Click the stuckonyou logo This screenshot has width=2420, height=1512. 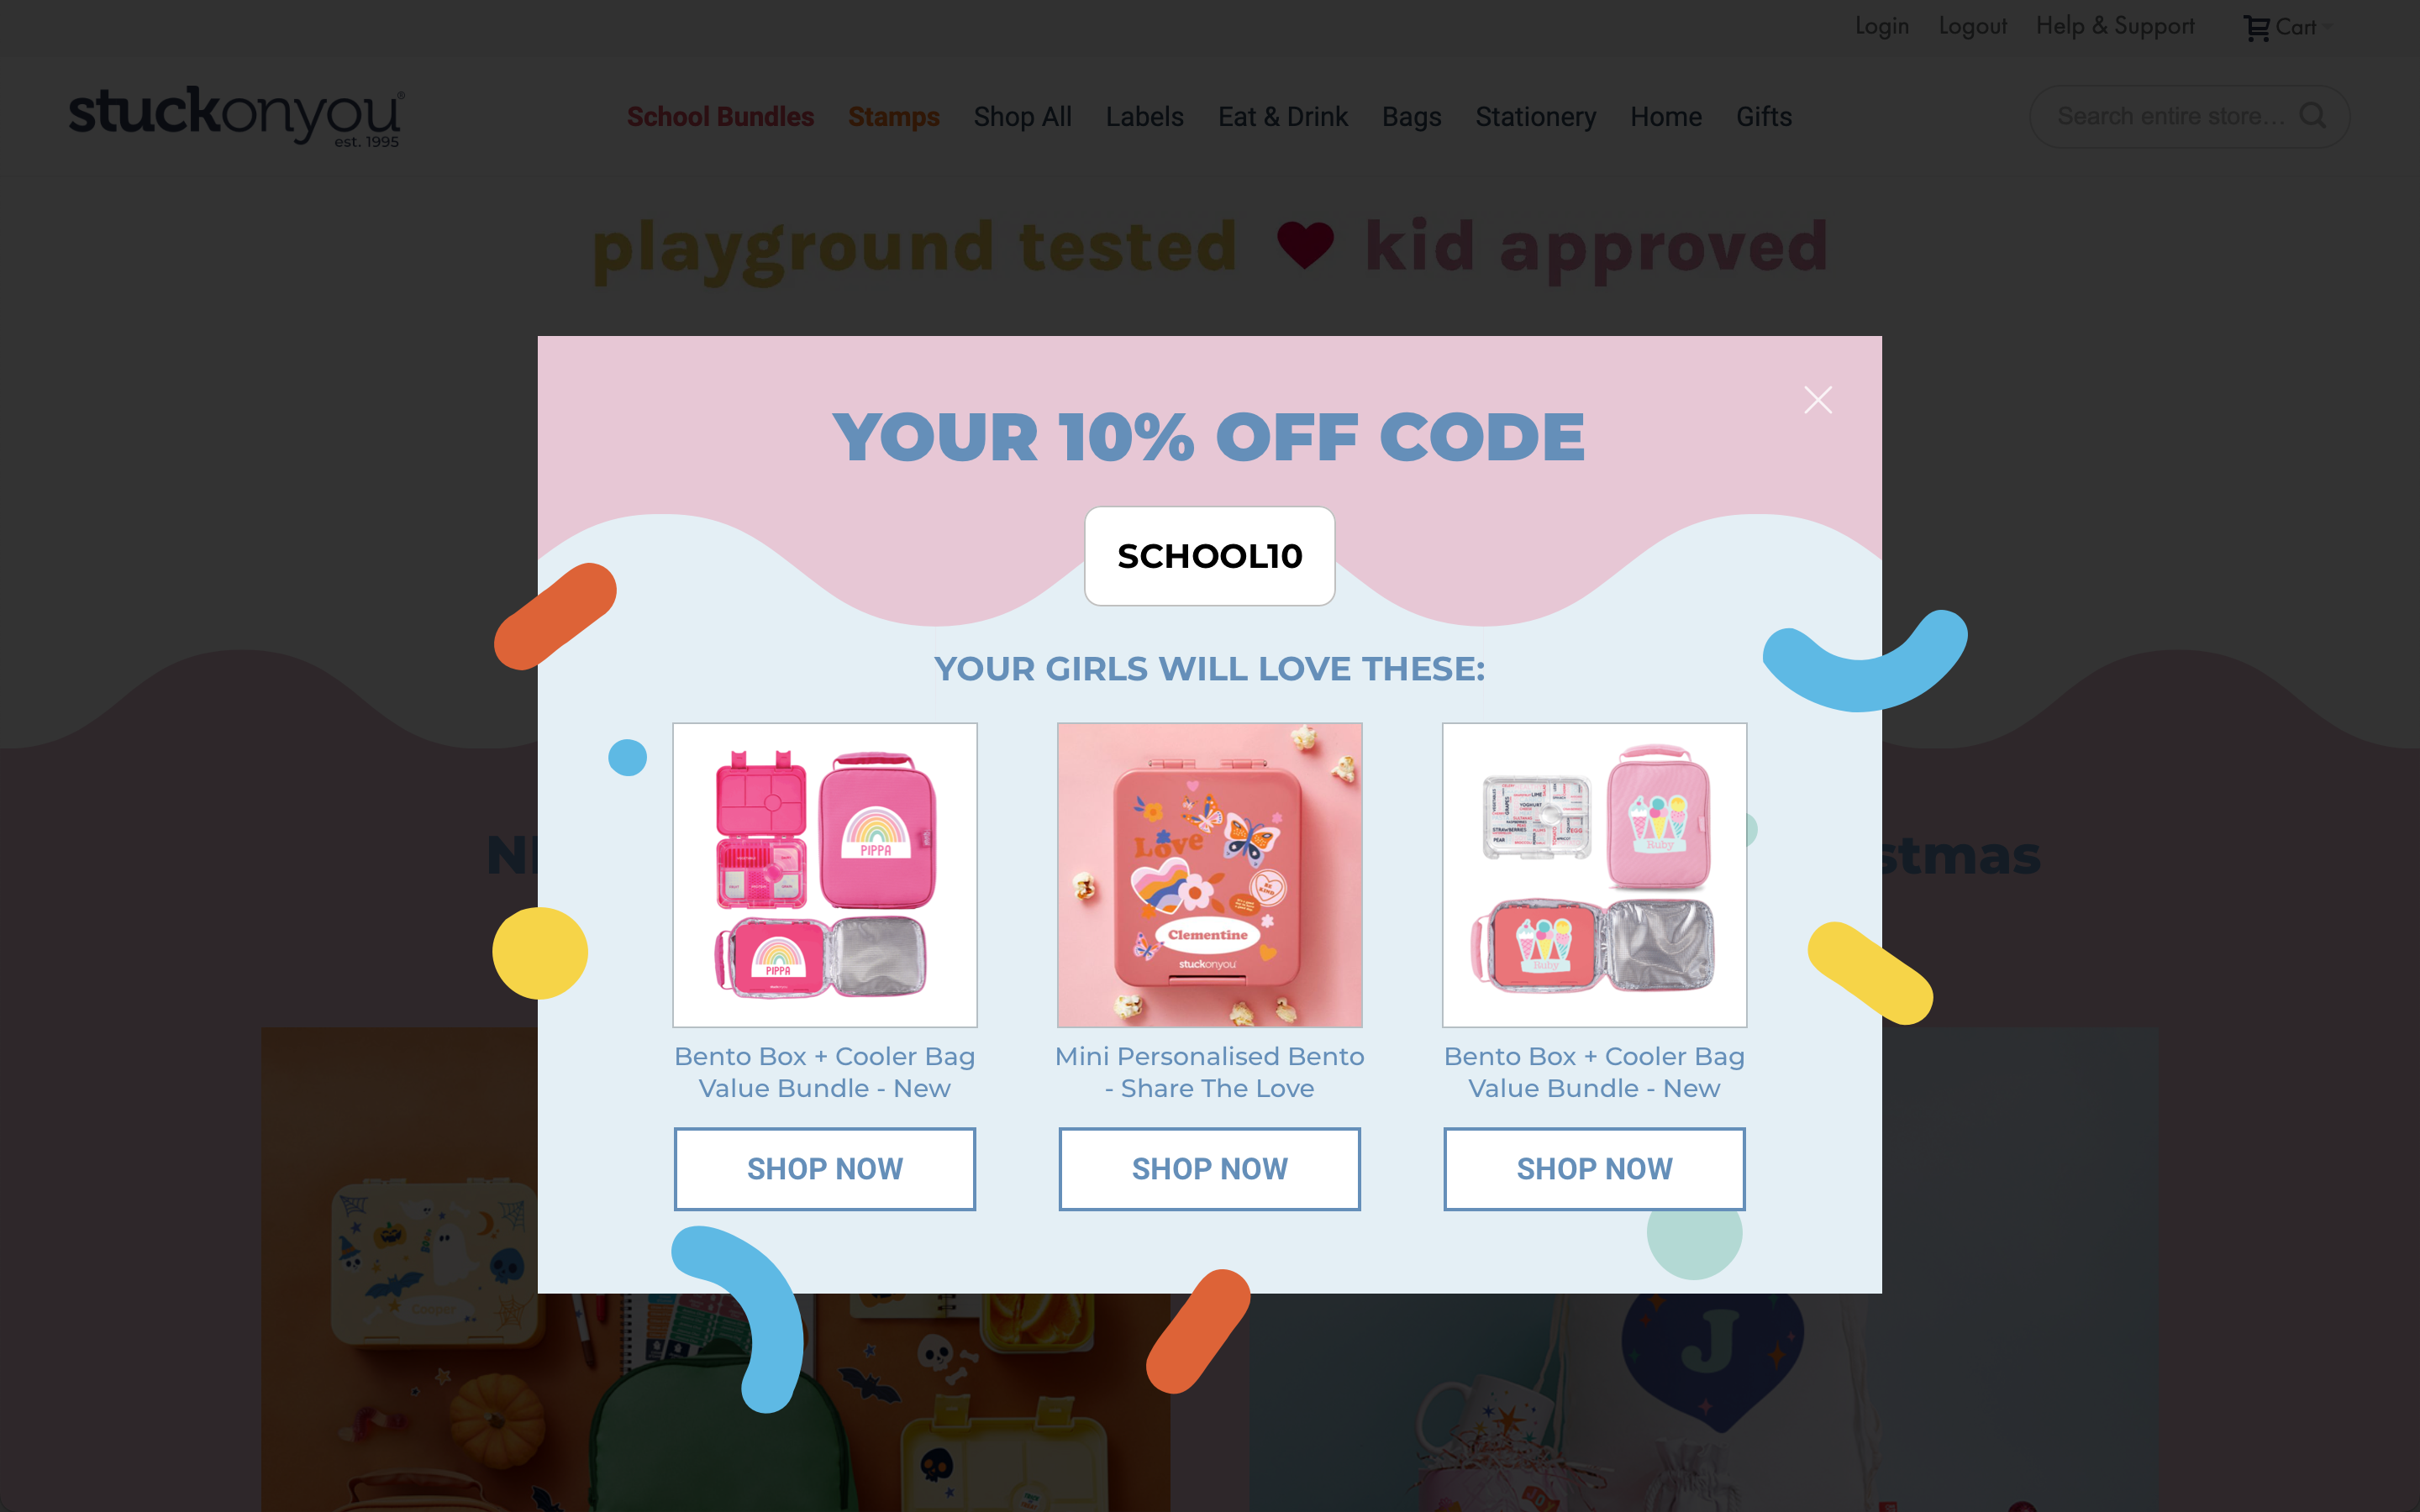pos(236,116)
